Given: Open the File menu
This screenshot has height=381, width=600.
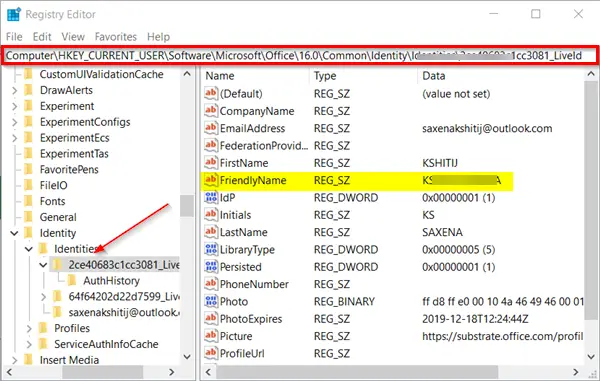Looking at the screenshot, I should click(14, 37).
